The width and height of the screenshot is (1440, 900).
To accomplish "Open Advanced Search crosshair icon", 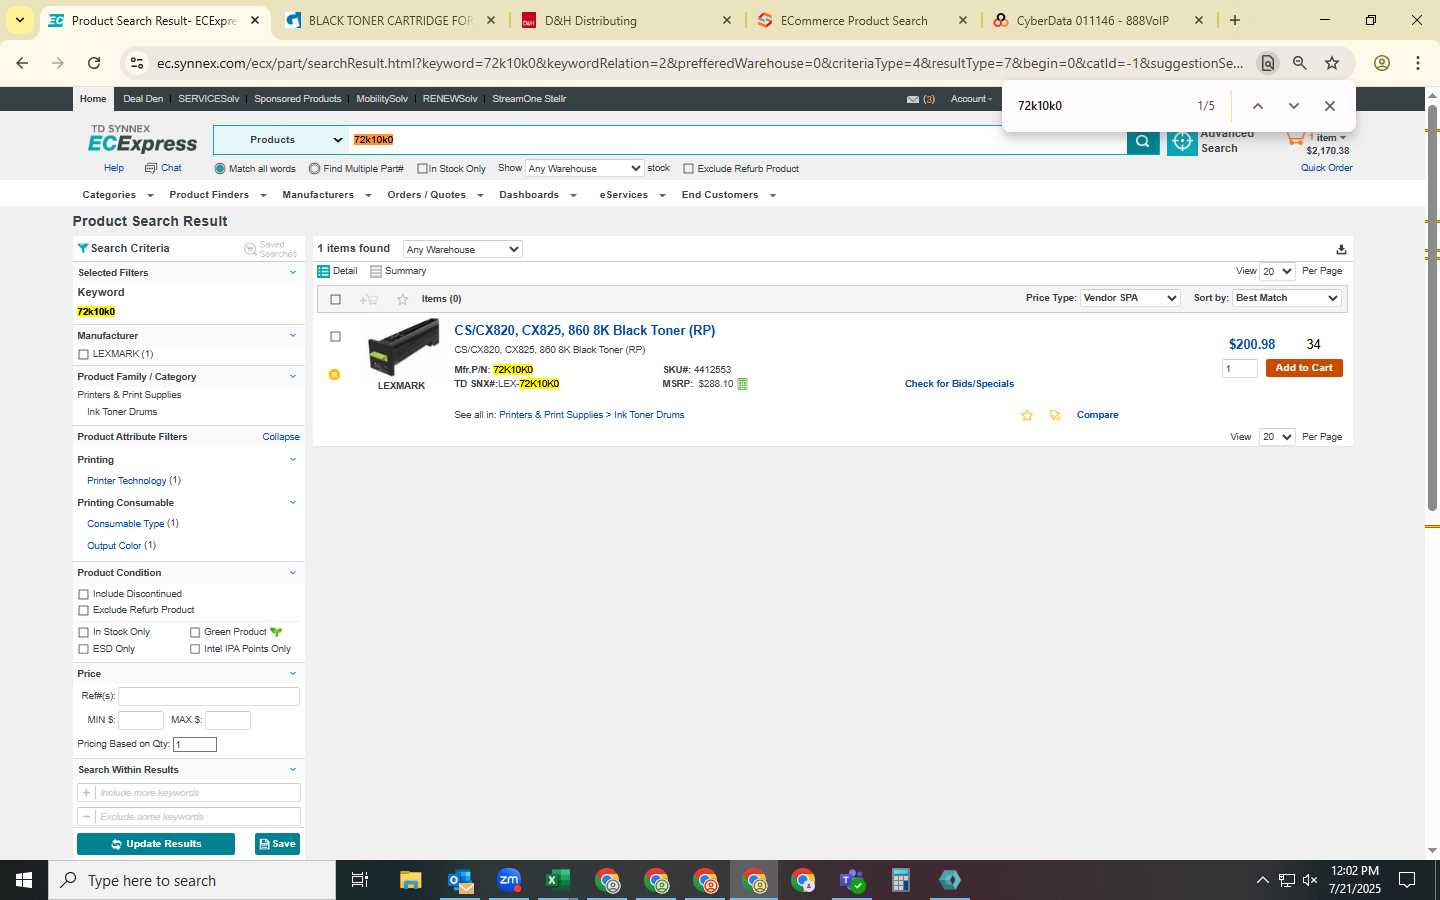I will (x=1182, y=142).
